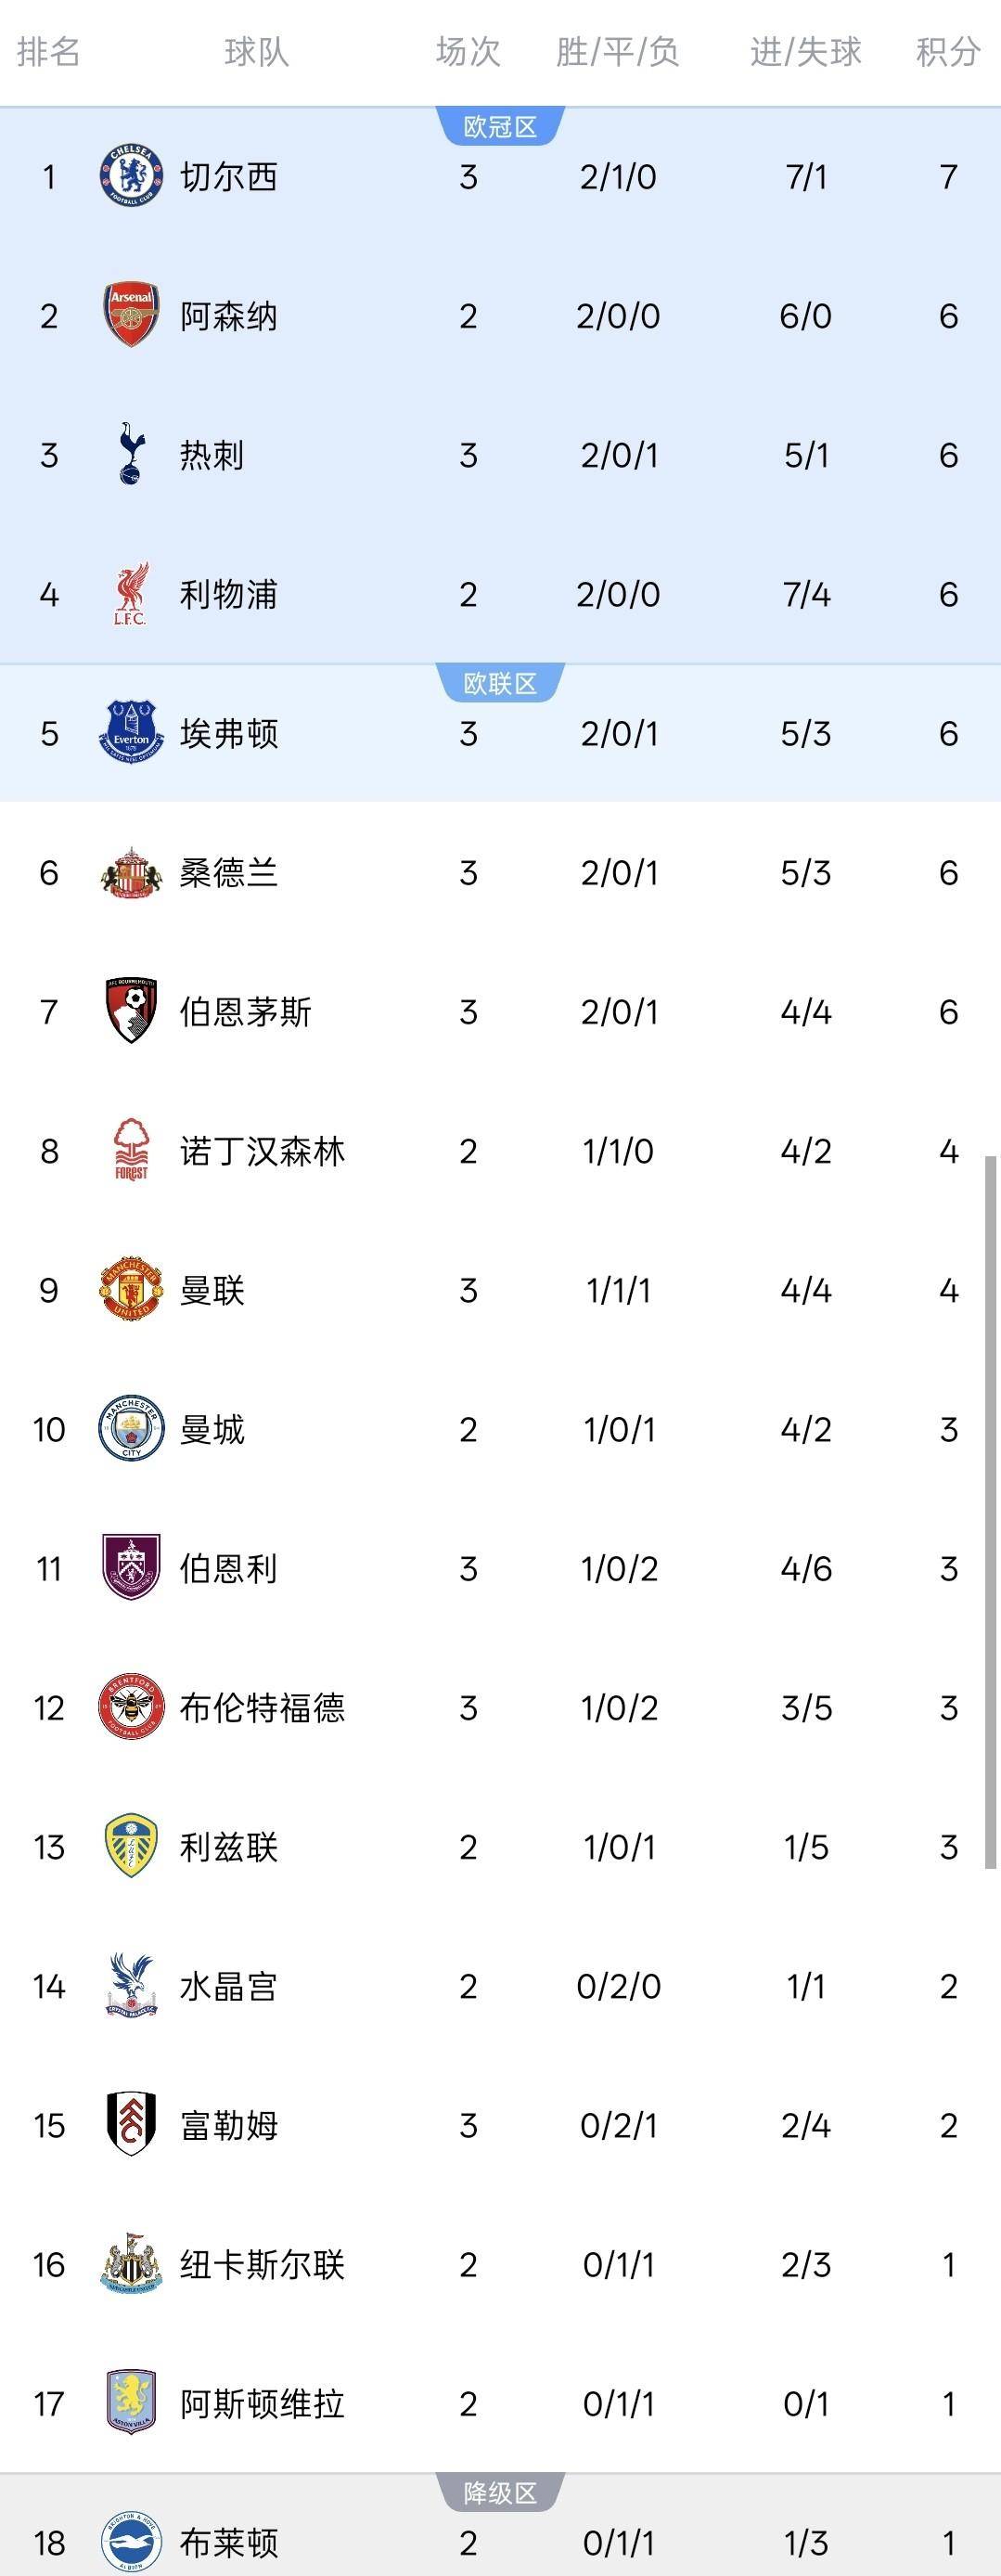The height and width of the screenshot is (2576, 1001).
Task: Click team name 桑德兰
Action: (228, 873)
